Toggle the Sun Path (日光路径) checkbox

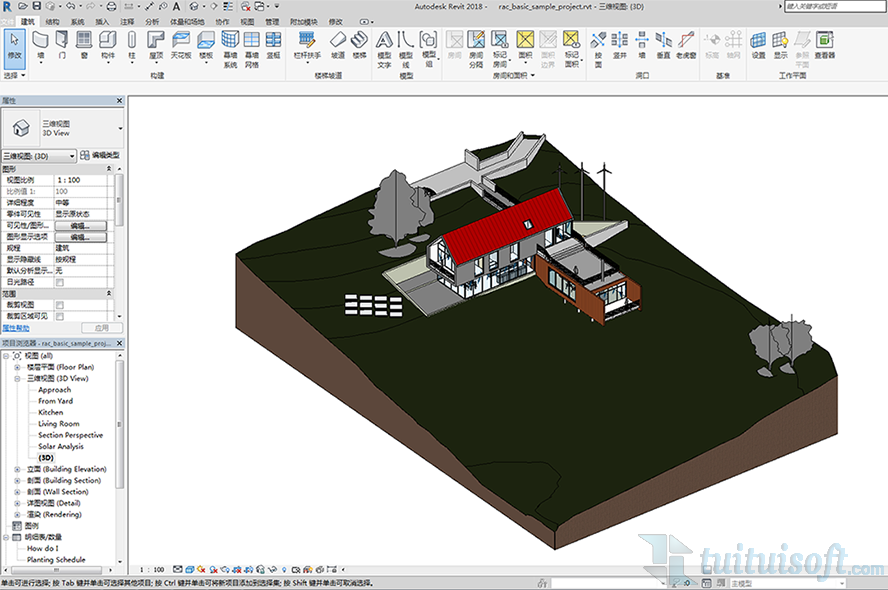pos(60,282)
